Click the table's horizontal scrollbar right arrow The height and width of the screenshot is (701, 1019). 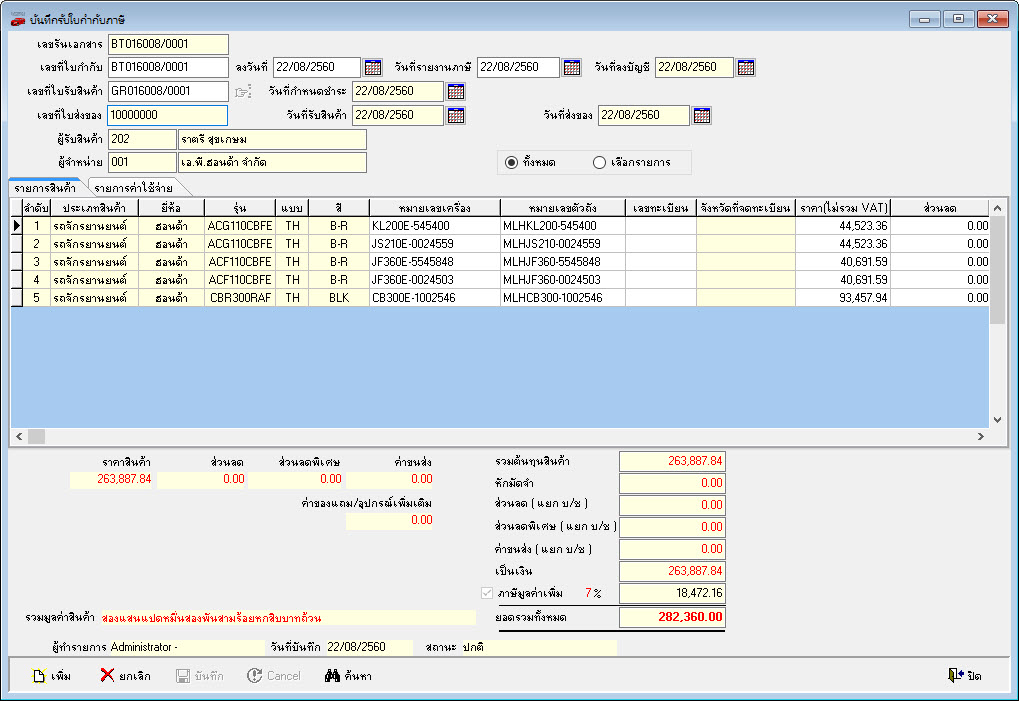[981, 437]
